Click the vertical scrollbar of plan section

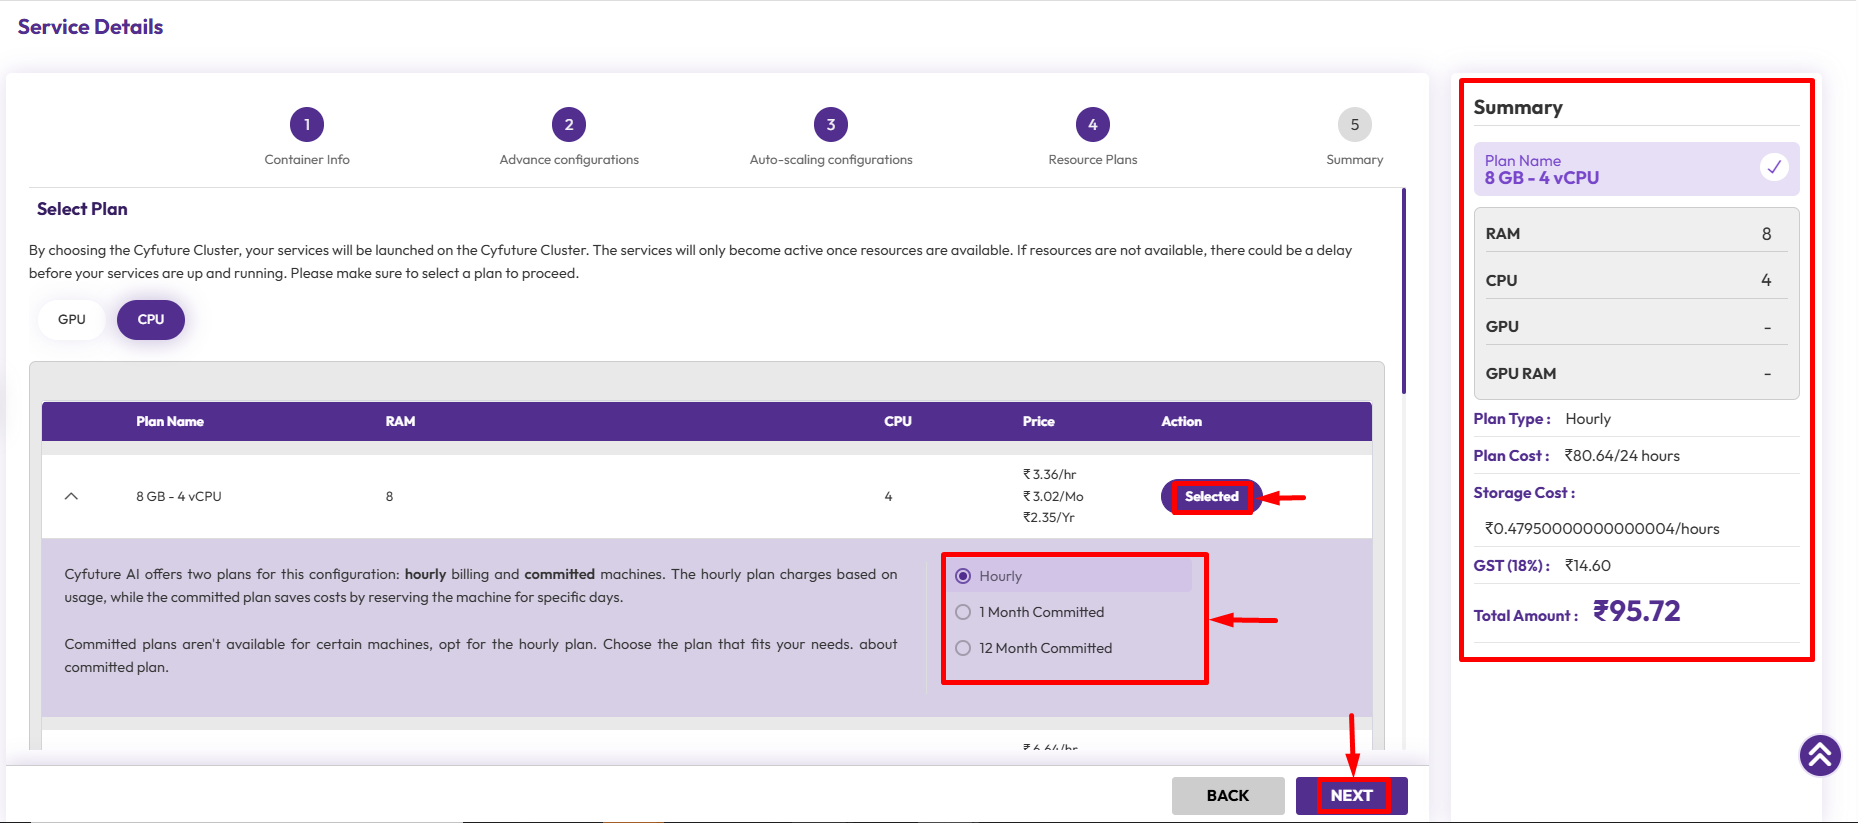(x=1403, y=290)
